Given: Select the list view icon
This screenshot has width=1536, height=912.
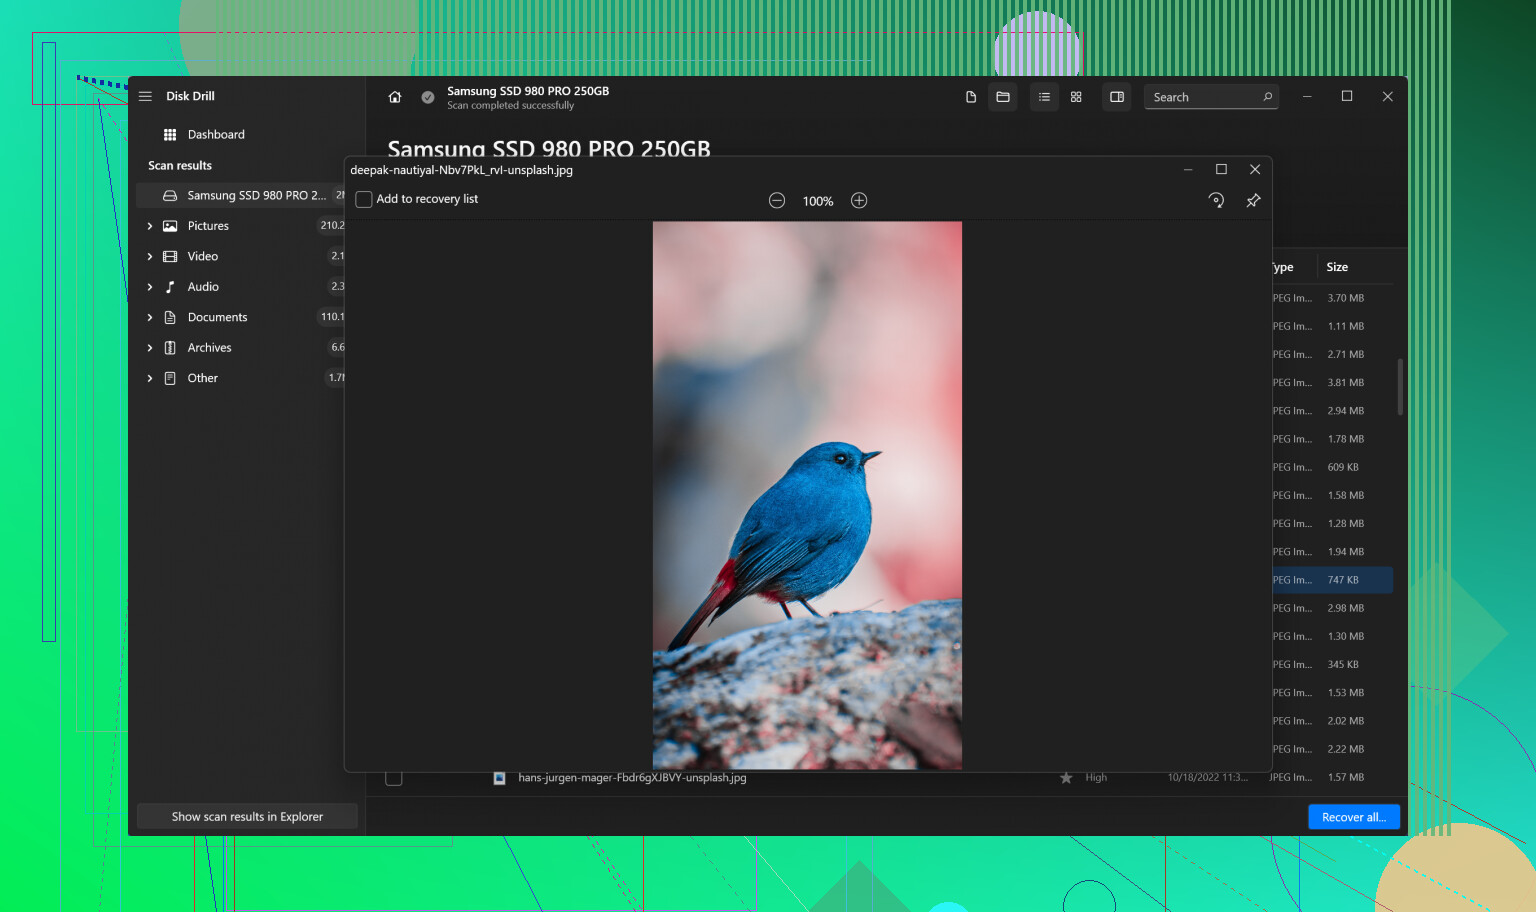Looking at the screenshot, I should (x=1044, y=97).
